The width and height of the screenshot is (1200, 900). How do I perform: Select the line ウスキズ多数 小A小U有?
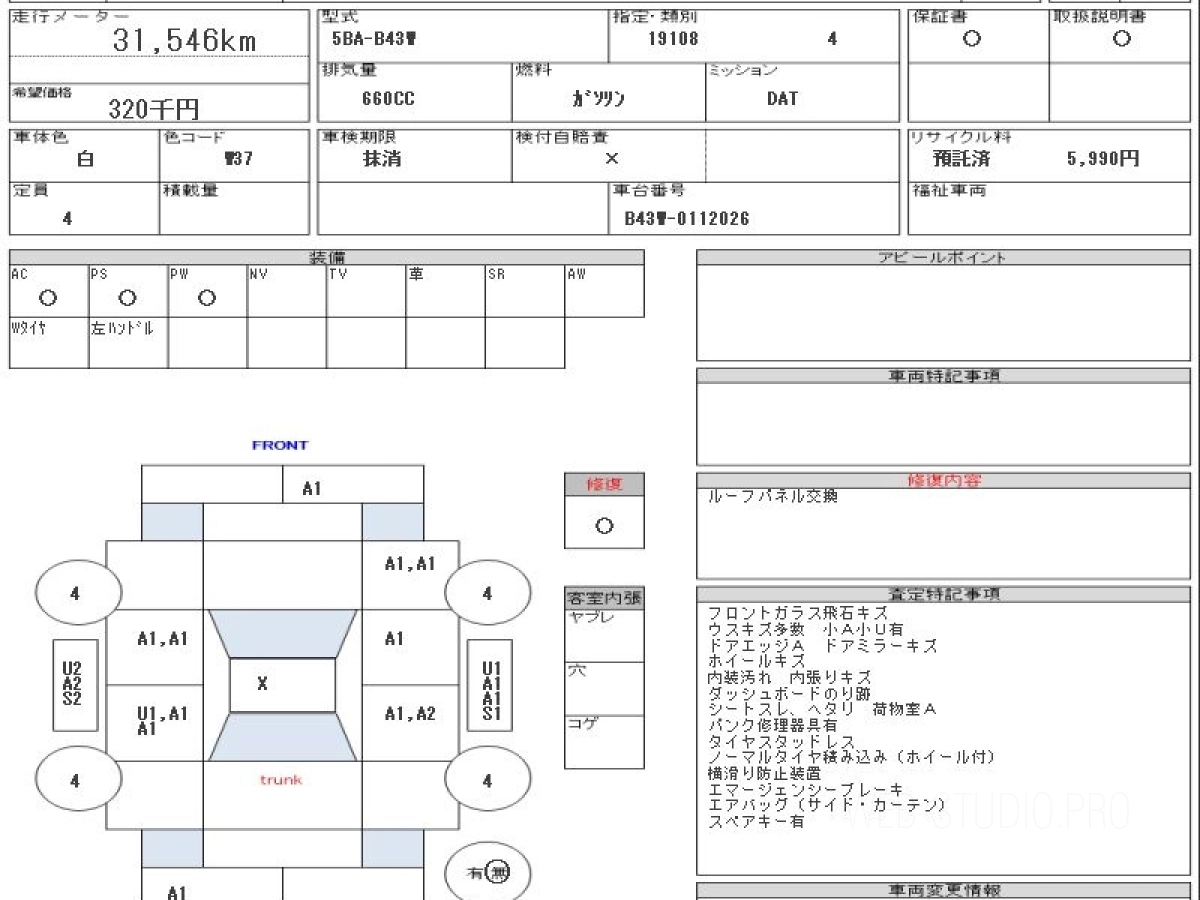pyautogui.click(x=804, y=630)
